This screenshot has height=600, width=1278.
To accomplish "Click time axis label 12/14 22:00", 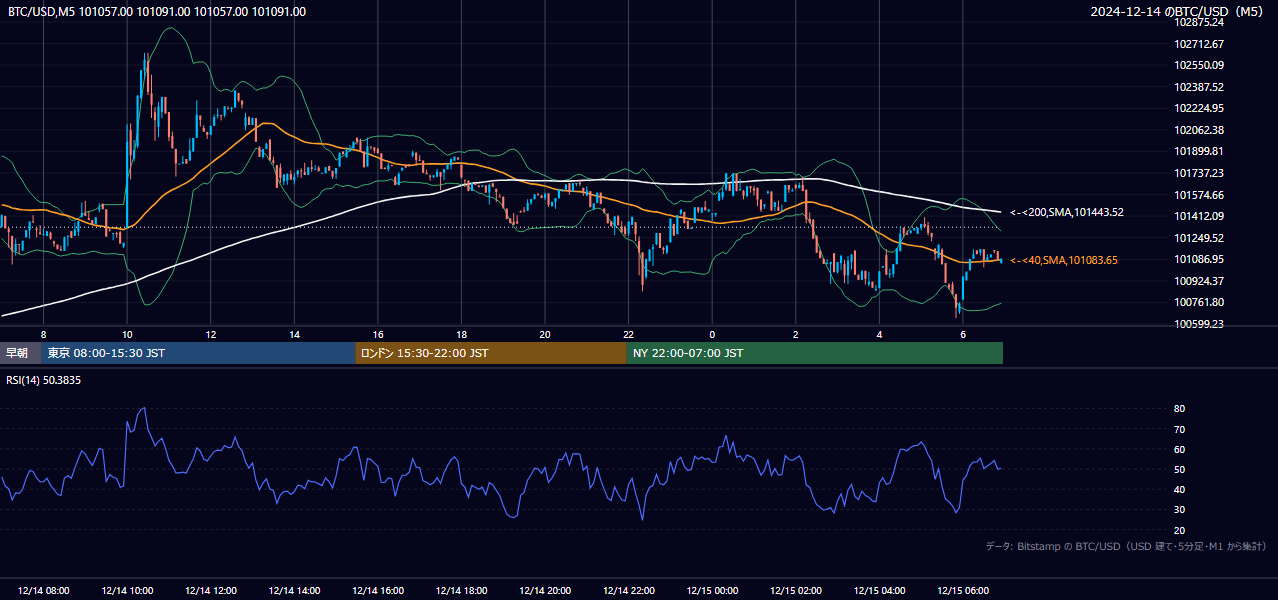I will (x=628, y=591).
